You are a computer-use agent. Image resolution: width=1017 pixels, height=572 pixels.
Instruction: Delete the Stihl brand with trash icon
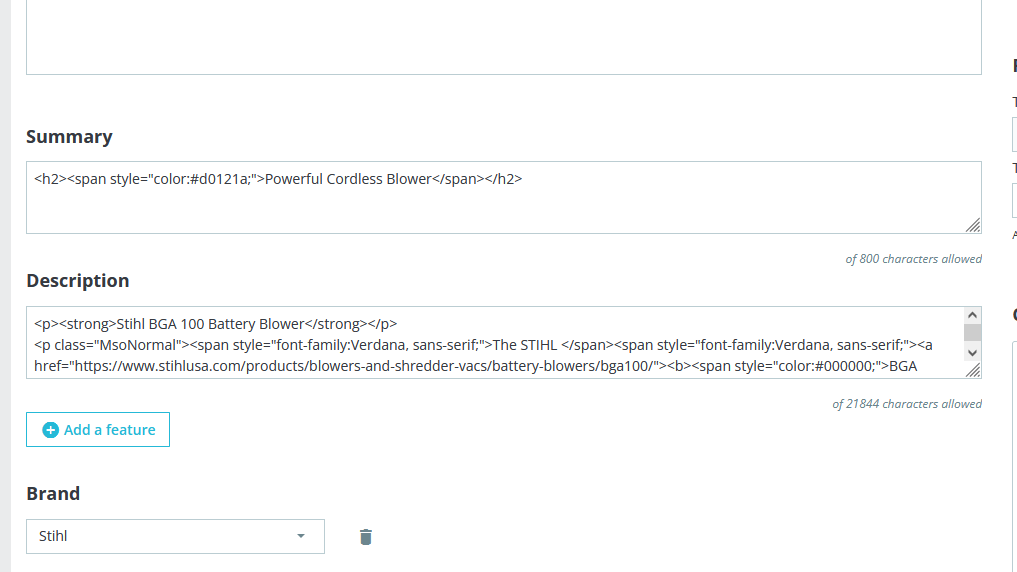pos(366,537)
